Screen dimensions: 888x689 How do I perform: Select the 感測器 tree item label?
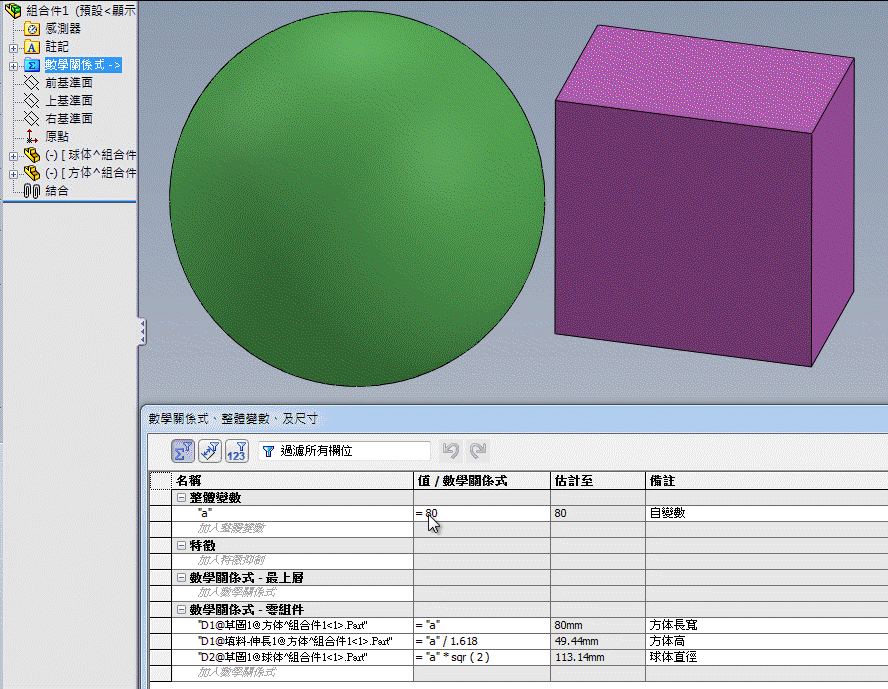63,28
